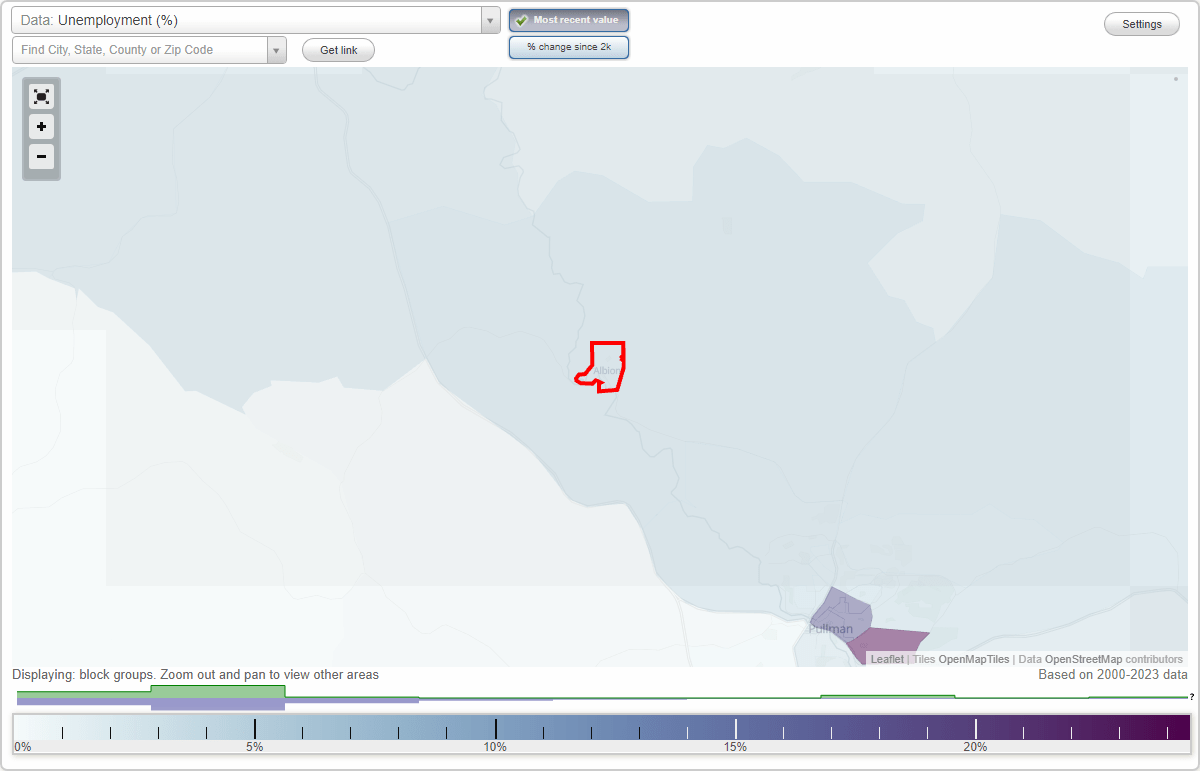This screenshot has width=1200, height=771.
Task: Click the 20% mark on color scale
Action: [975, 747]
